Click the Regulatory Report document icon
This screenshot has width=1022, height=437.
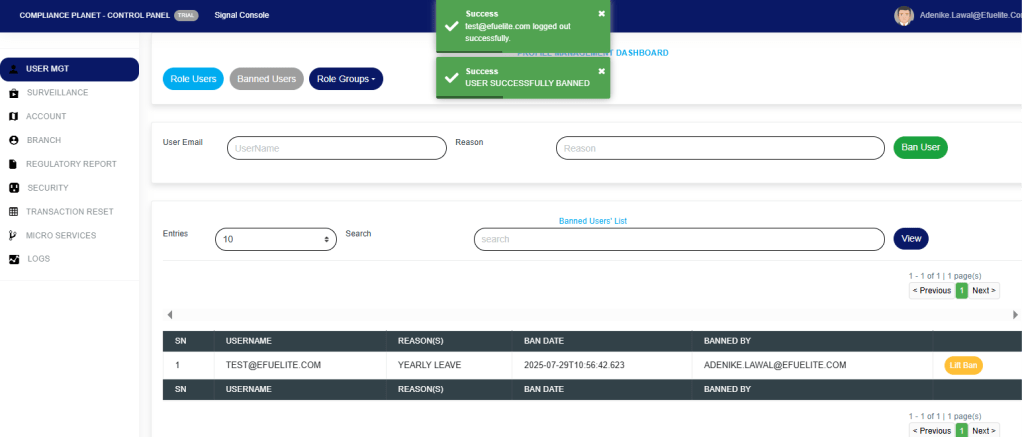click(x=14, y=164)
